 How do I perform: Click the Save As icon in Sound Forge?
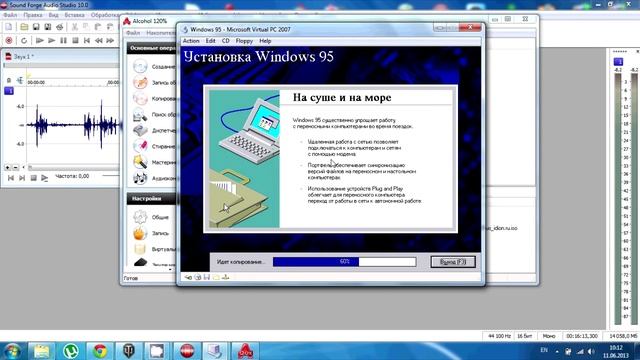point(48,27)
